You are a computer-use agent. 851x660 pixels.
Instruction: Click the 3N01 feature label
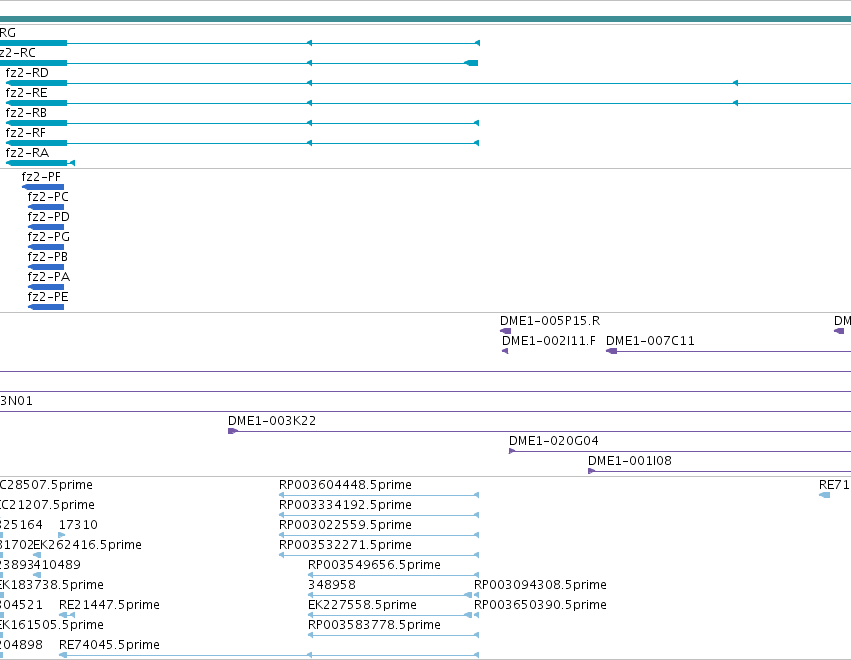(x=16, y=401)
